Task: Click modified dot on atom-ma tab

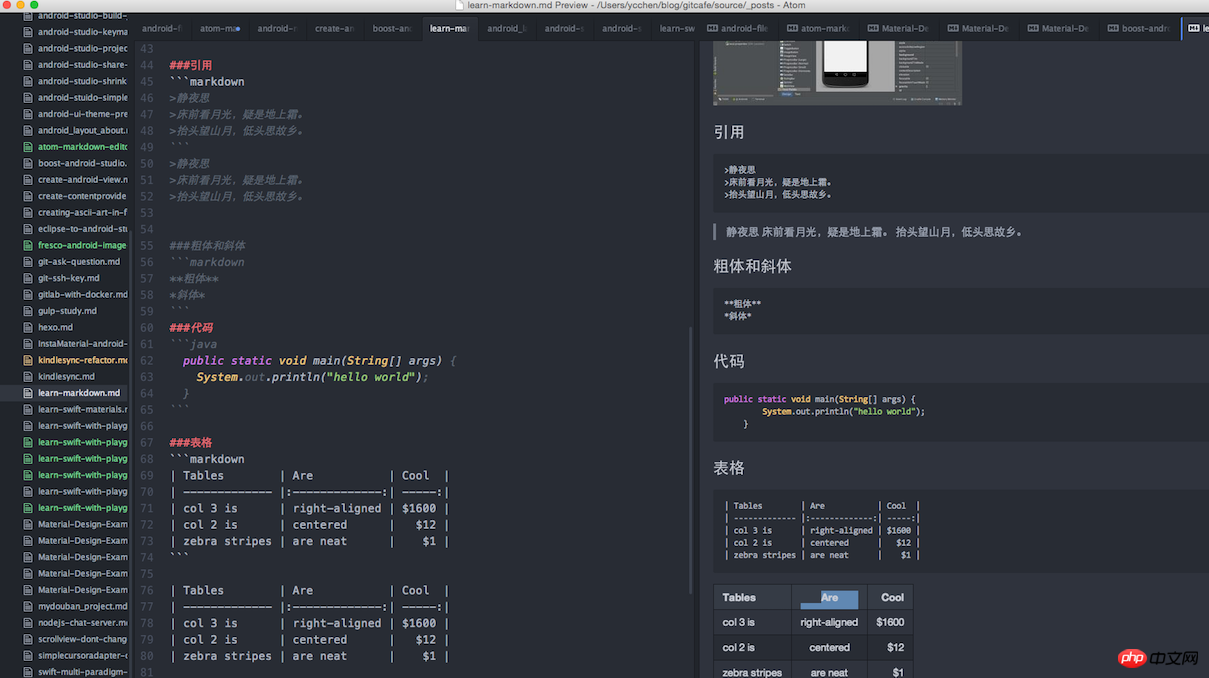Action: pos(237,29)
